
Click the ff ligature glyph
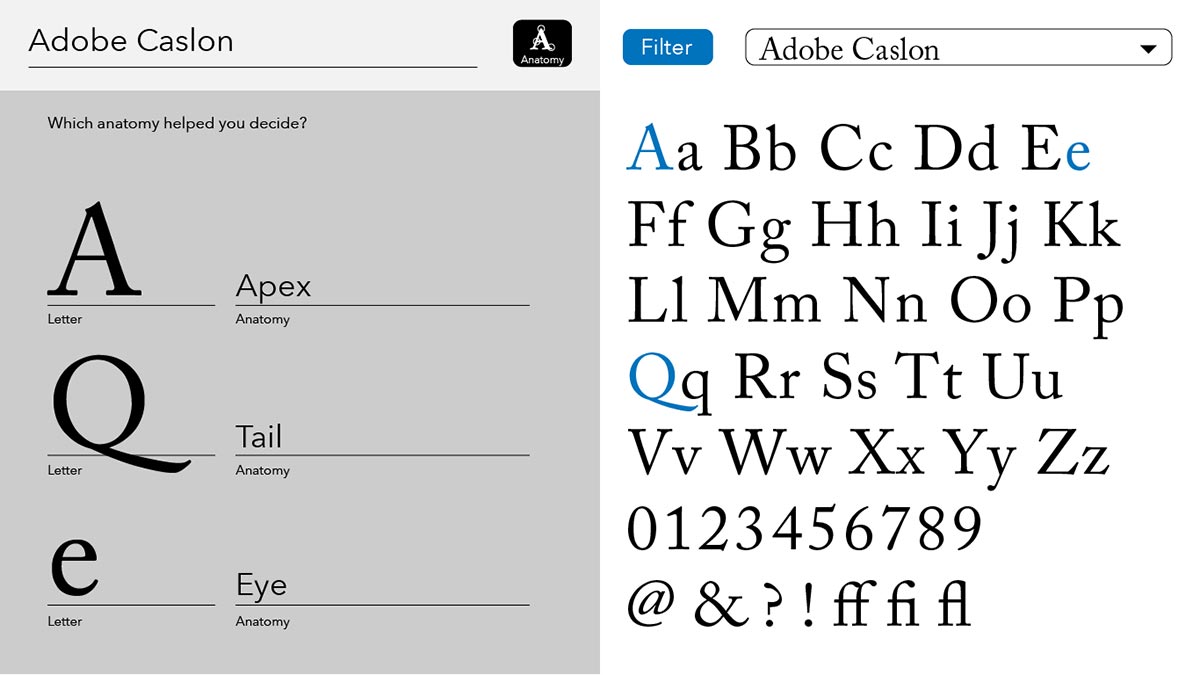pos(856,604)
